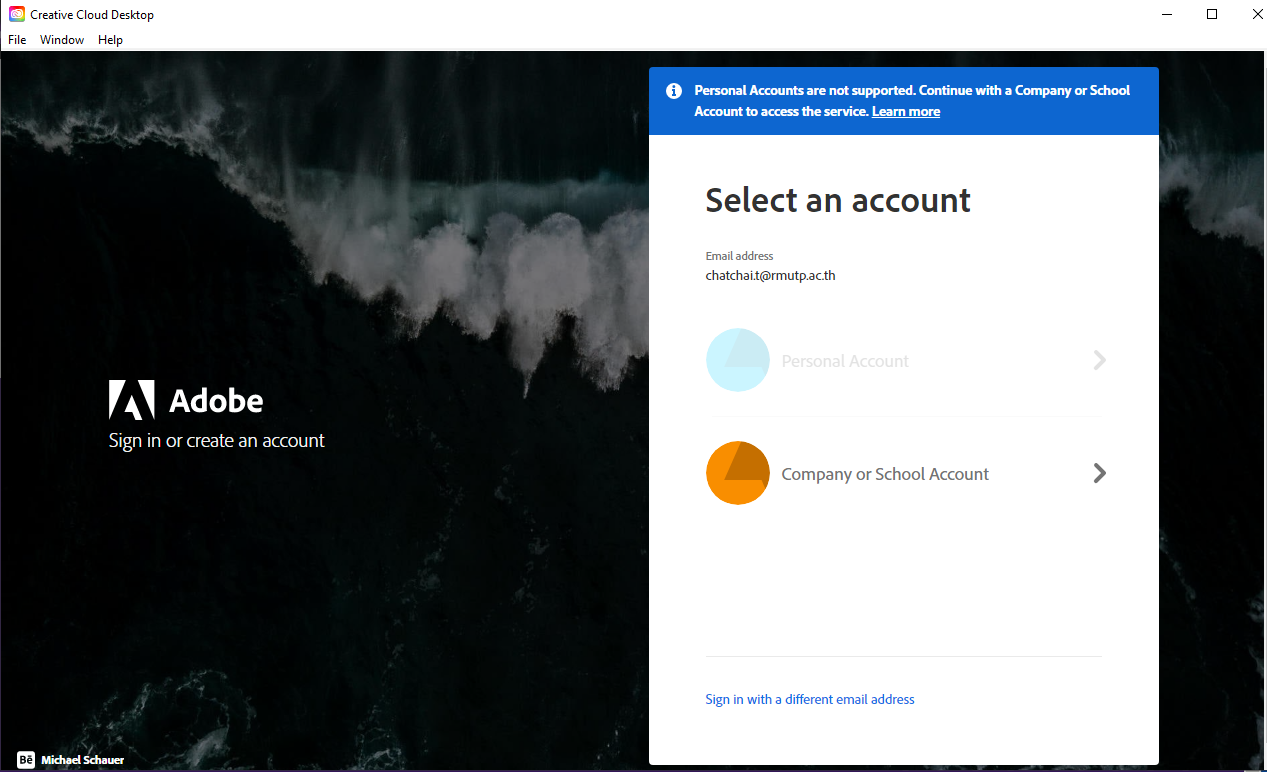Click the Sign in or create an account text
The width and height of the screenshot is (1267, 772).
coord(217,440)
